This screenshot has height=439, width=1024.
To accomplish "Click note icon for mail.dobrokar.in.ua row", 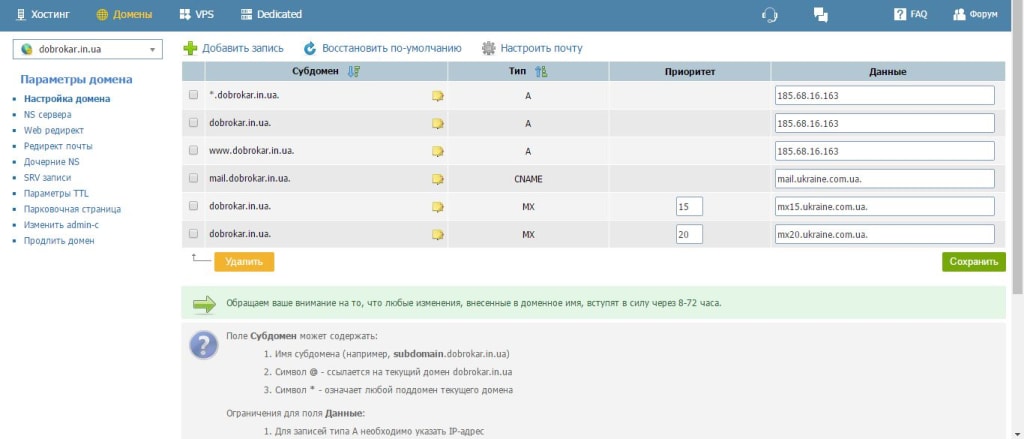I will point(438,178).
